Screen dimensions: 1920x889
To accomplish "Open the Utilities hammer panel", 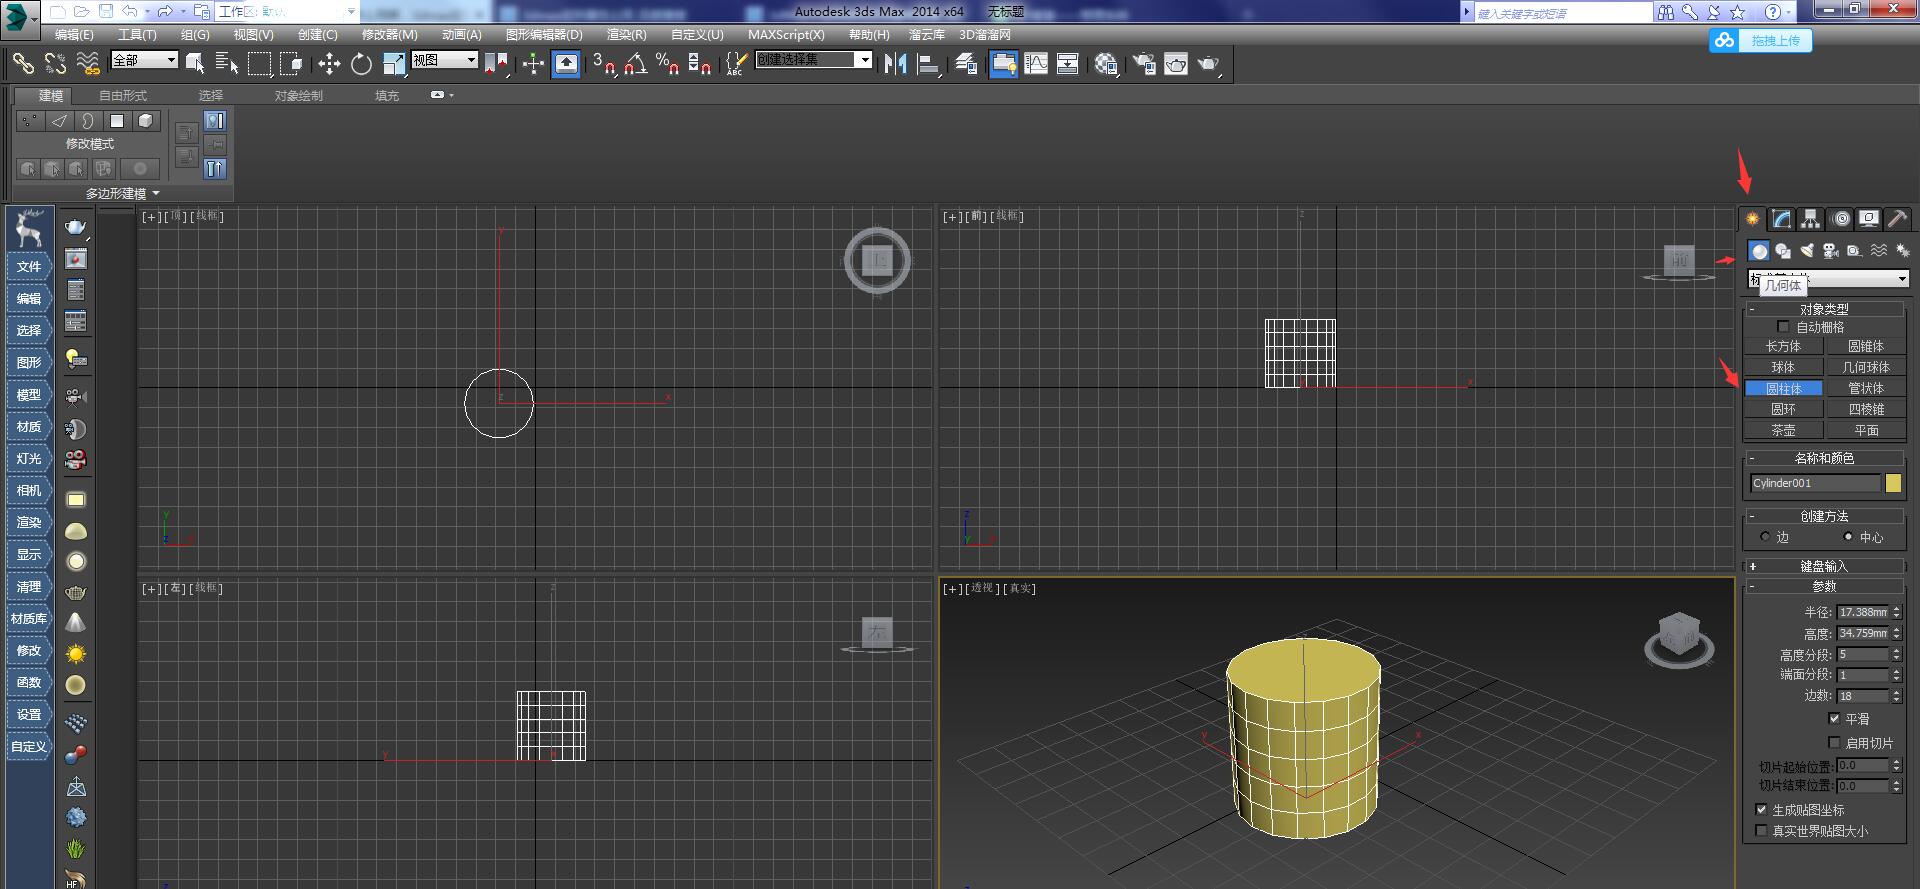I will 1897,219.
